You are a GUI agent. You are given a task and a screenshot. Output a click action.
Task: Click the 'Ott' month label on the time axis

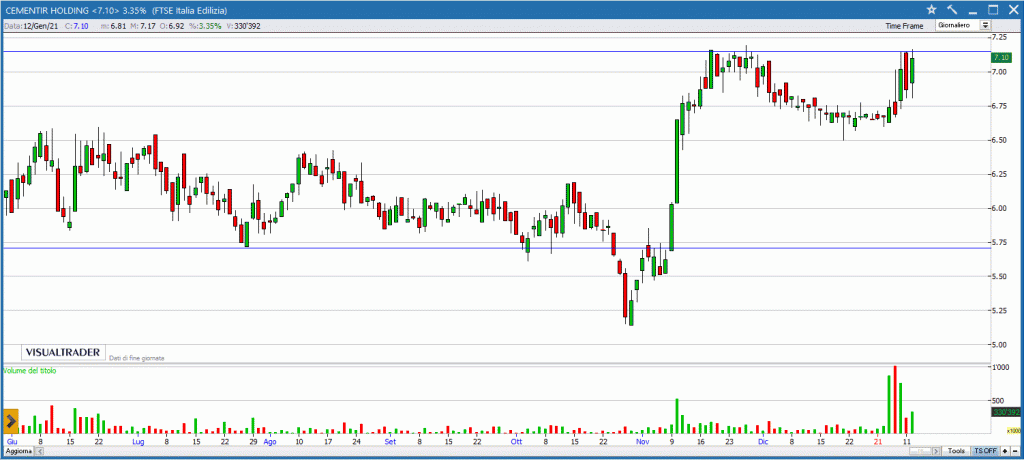pos(516,442)
